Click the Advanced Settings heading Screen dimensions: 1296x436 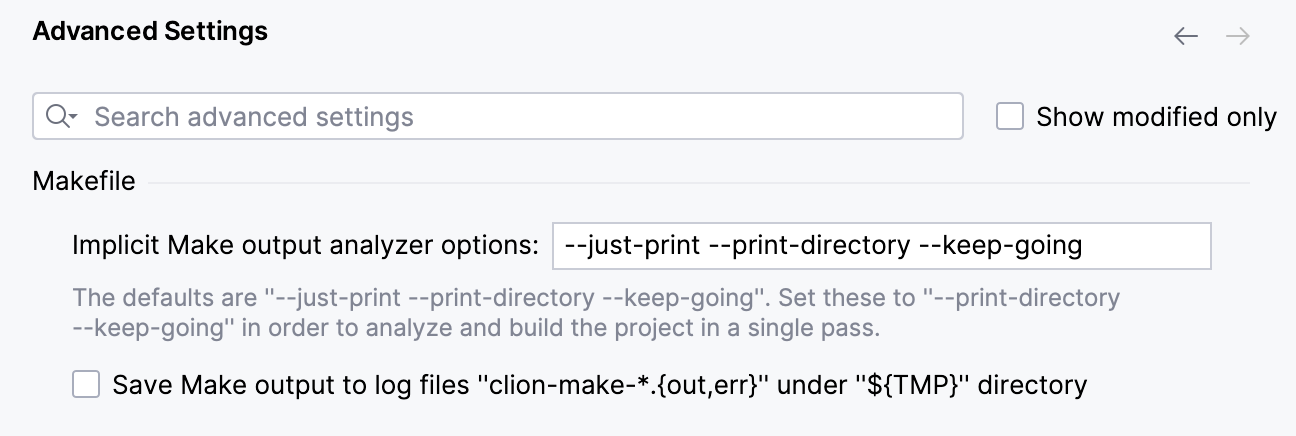coord(150,32)
